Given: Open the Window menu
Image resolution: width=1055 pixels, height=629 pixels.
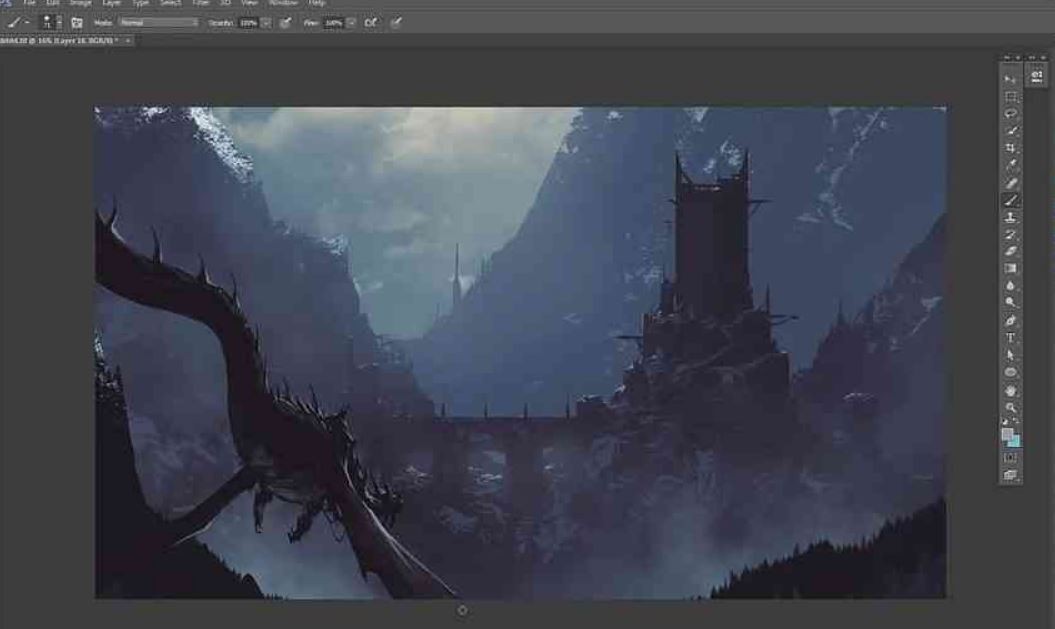Looking at the screenshot, I should (x=283, y=4).
